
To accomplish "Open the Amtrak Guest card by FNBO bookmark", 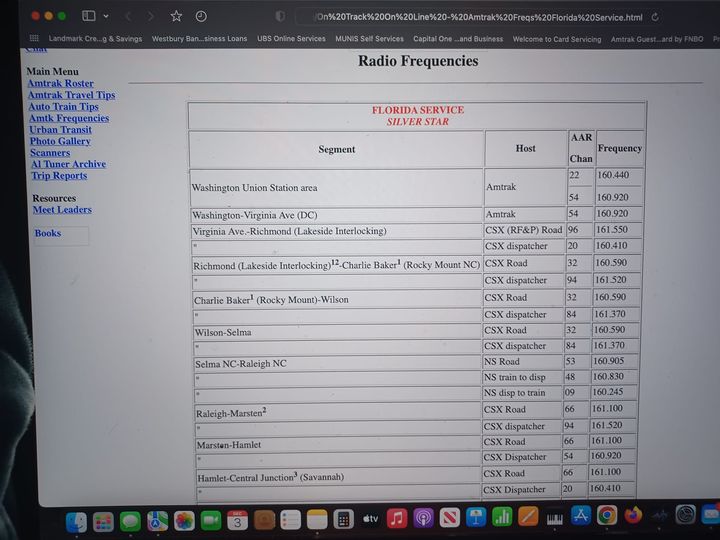I will pos(657,39).
